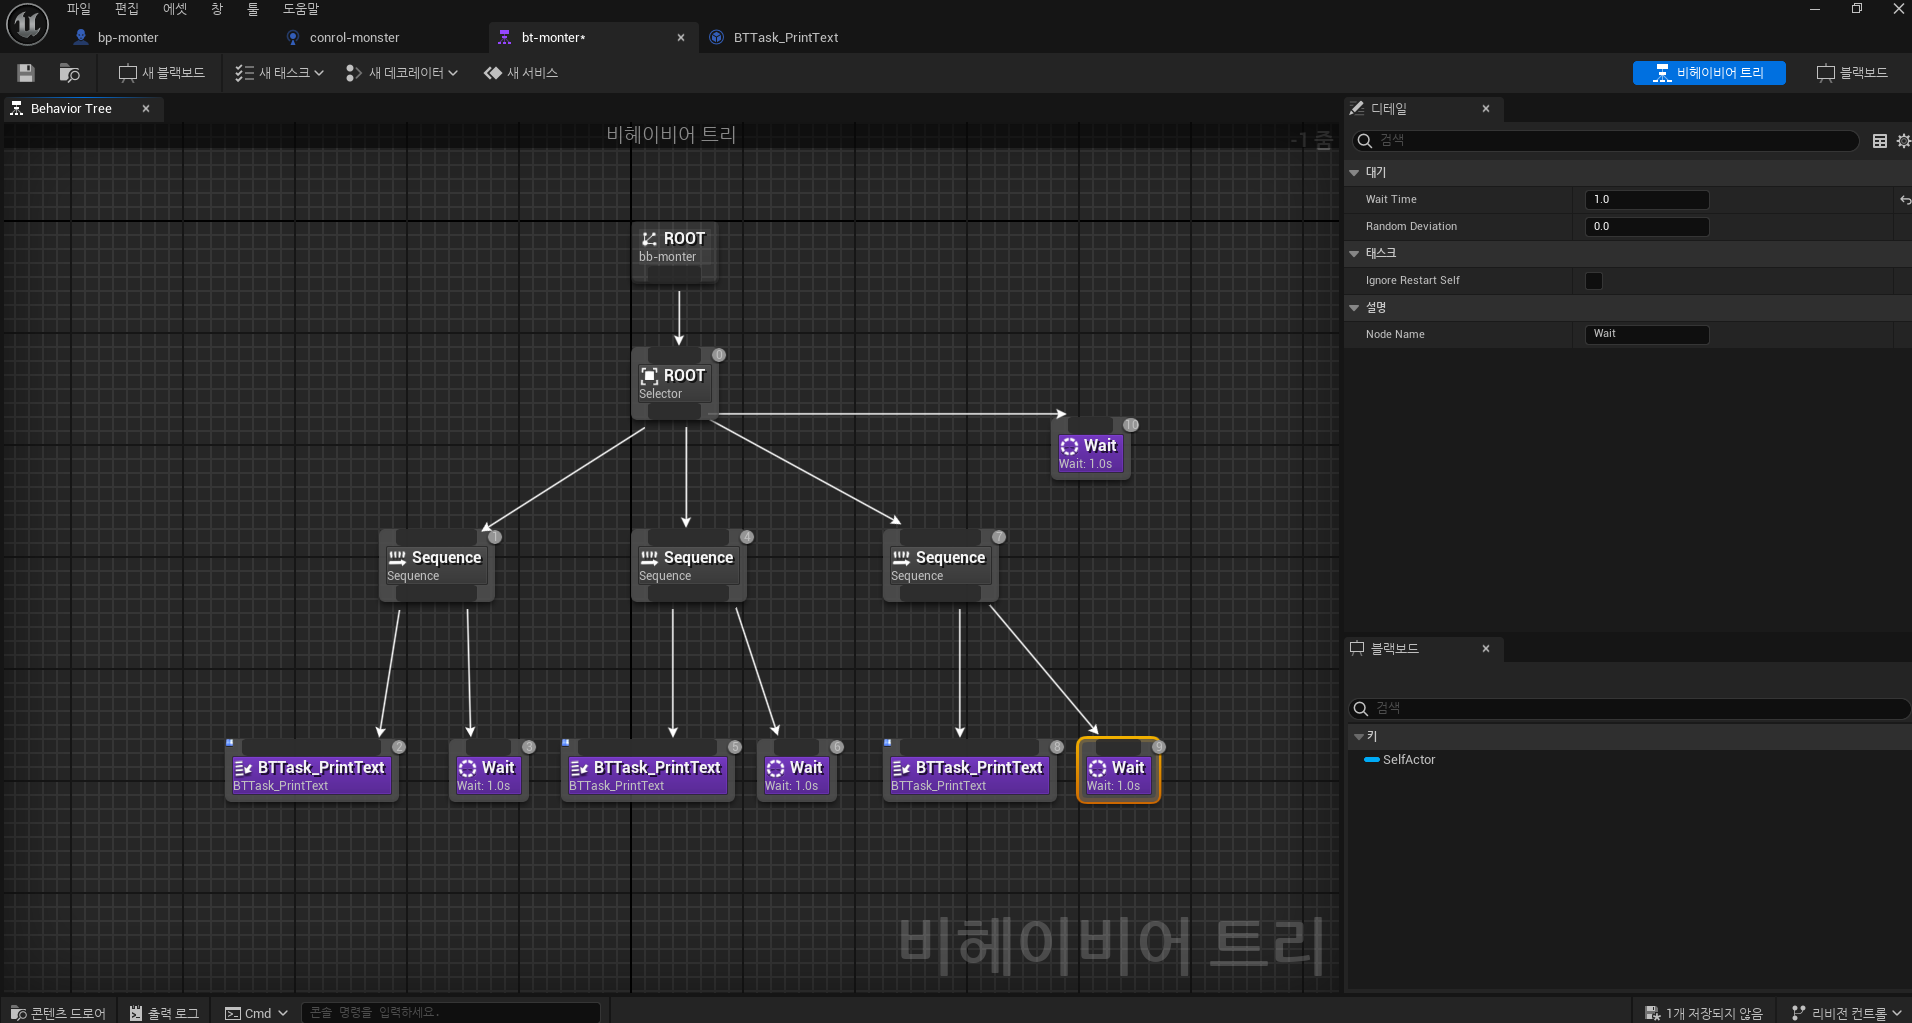Collapse the 태스크 category
The height and width of the screenshot is (1023, 1912).
[1354, 254]
